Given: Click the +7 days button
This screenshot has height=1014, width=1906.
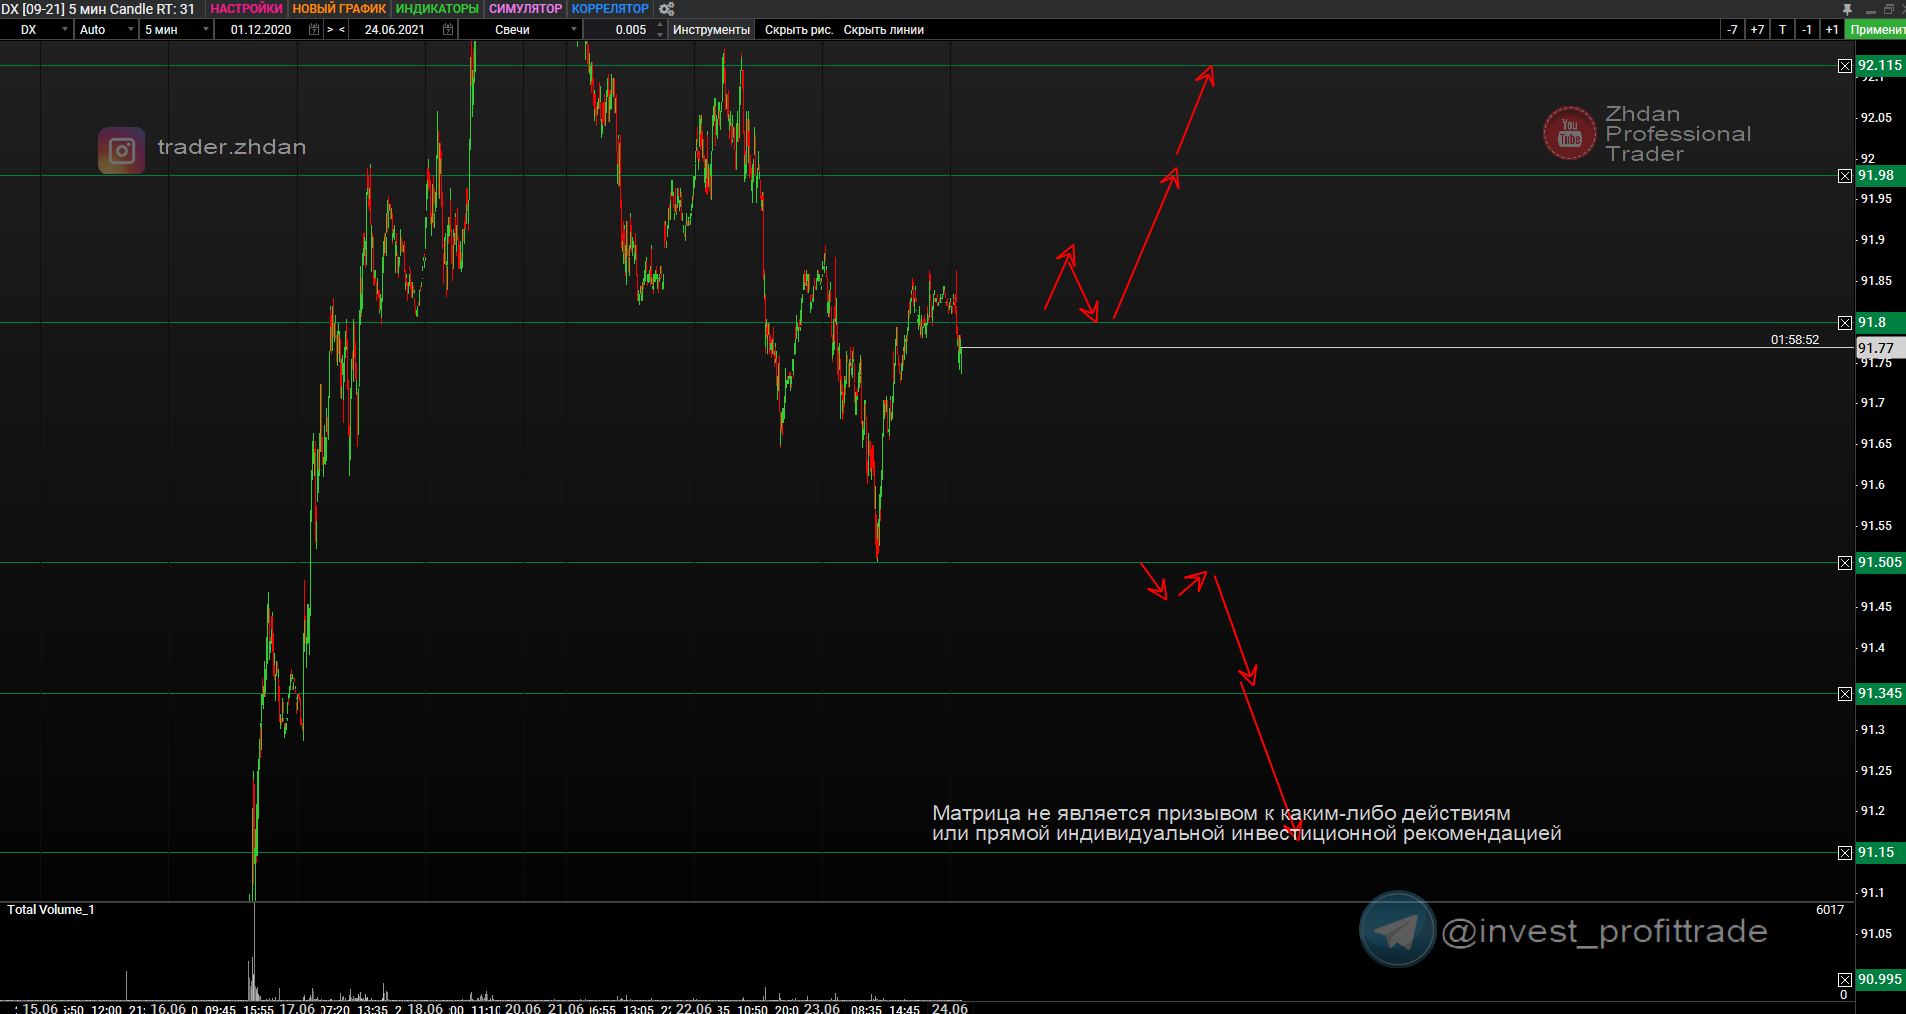Looking at the screenshot, I should pyautogui.click(x=1757, y=30).
